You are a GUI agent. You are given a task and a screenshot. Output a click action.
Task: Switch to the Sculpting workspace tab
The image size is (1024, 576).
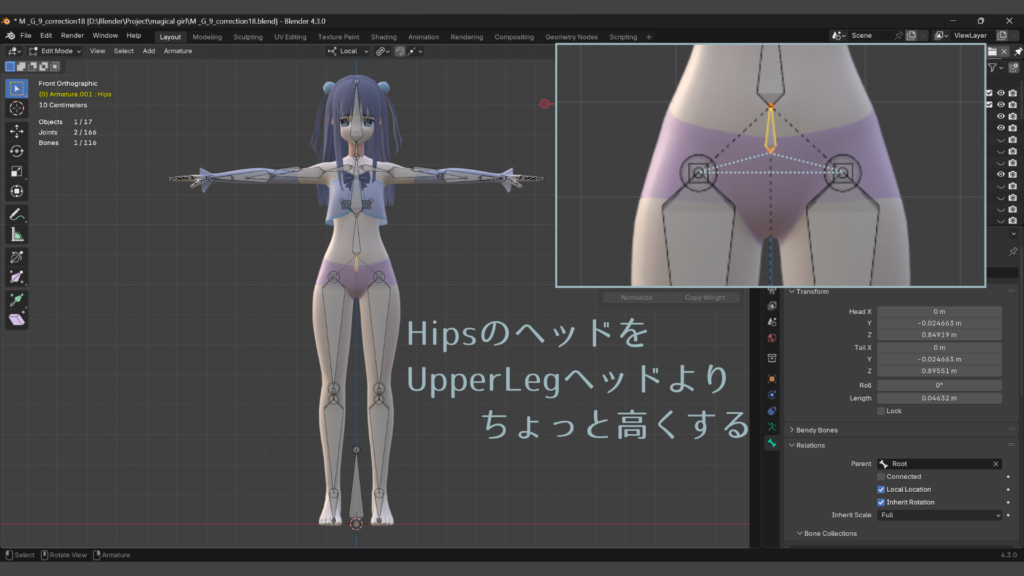pos(247,37)
